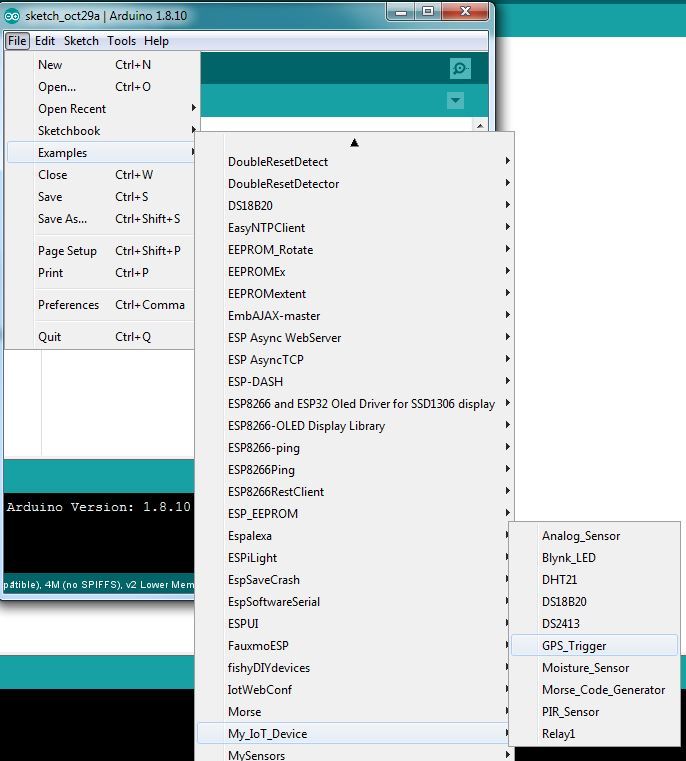Image resolution: width=686 pixels, height=761 pixels.
Task: Expand Open Recent submenu
Action: [x=100, y=109]
